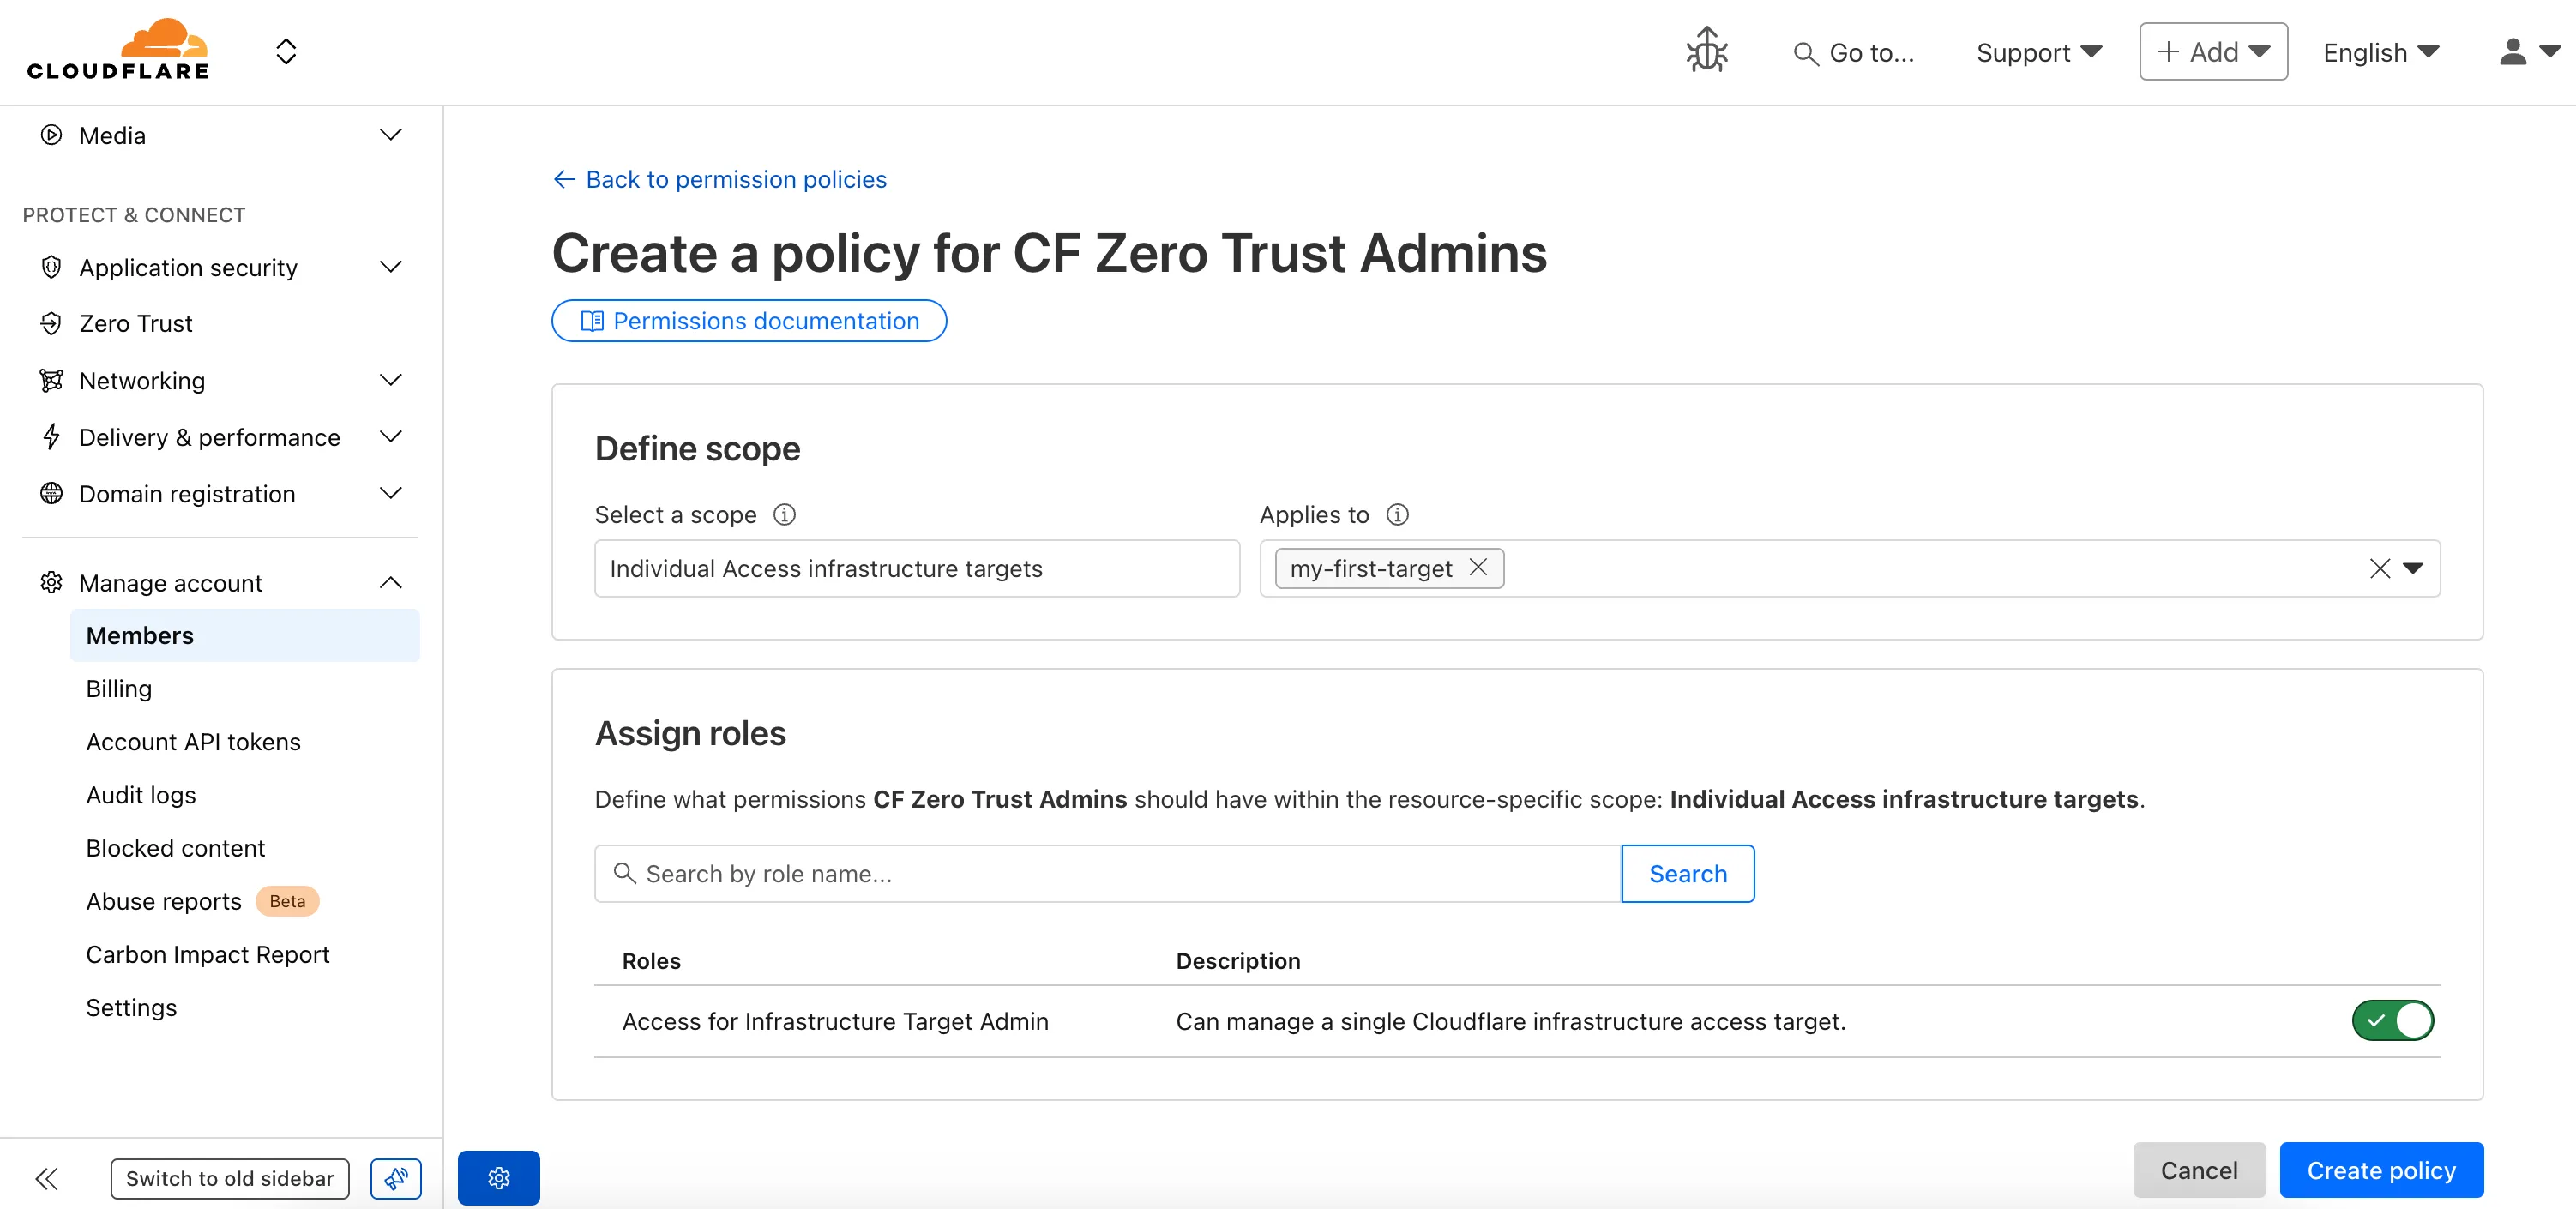Select the Zero Trust shield icon
The height and width of the screenshot is (1209, 2576).
52,323
